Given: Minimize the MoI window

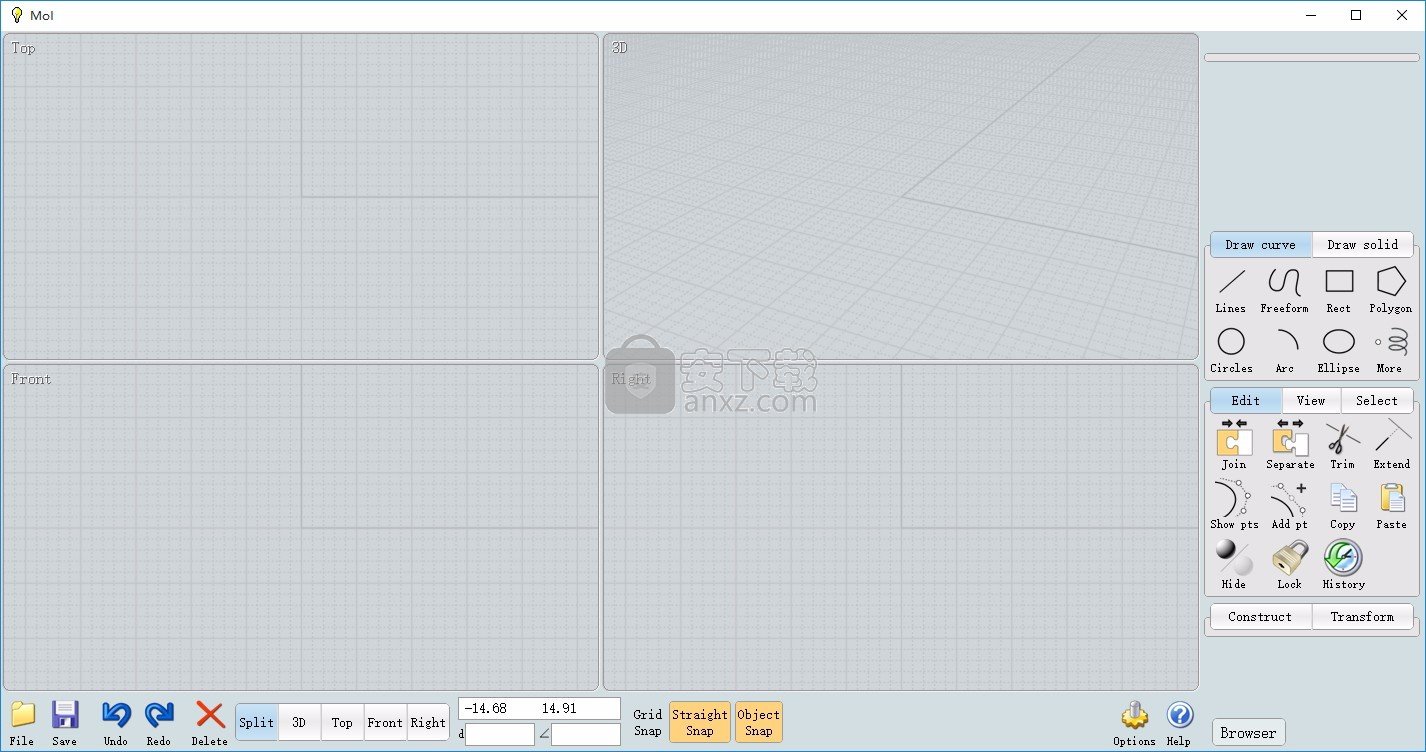Looking at the screenshot, I should [1310, 15].
